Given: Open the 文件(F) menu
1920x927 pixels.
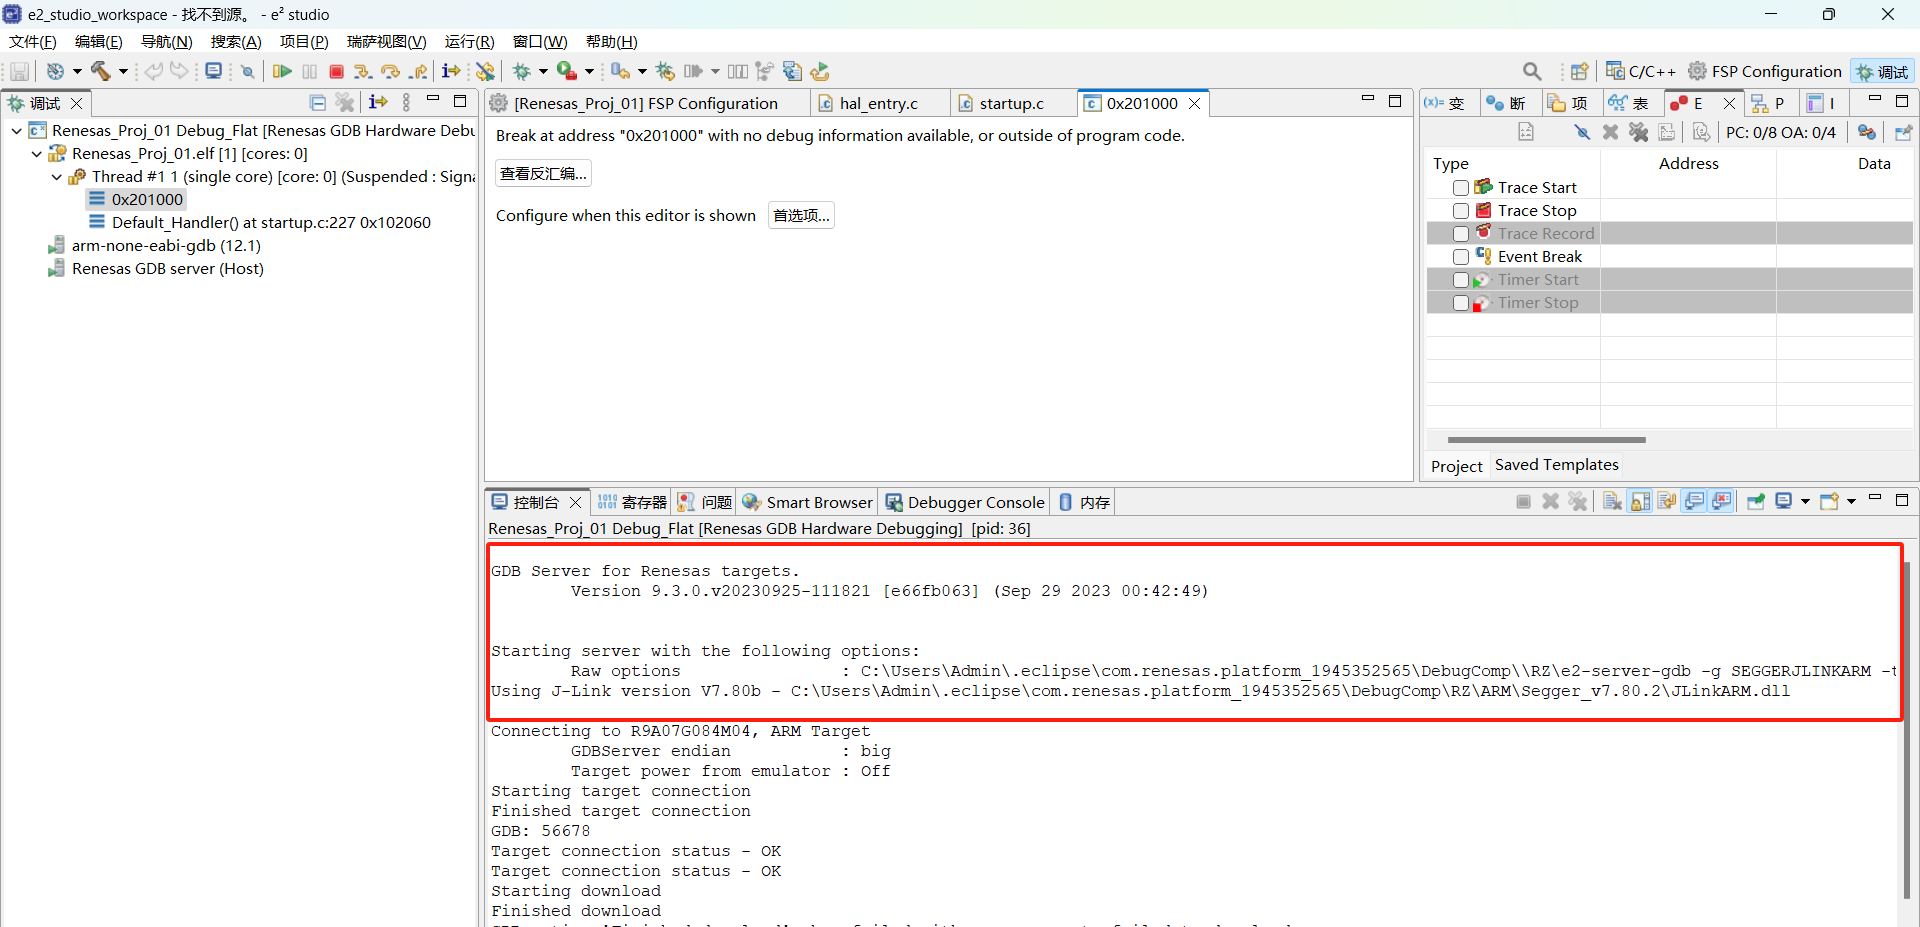Looking at the screenshot, I should point(33,41).
